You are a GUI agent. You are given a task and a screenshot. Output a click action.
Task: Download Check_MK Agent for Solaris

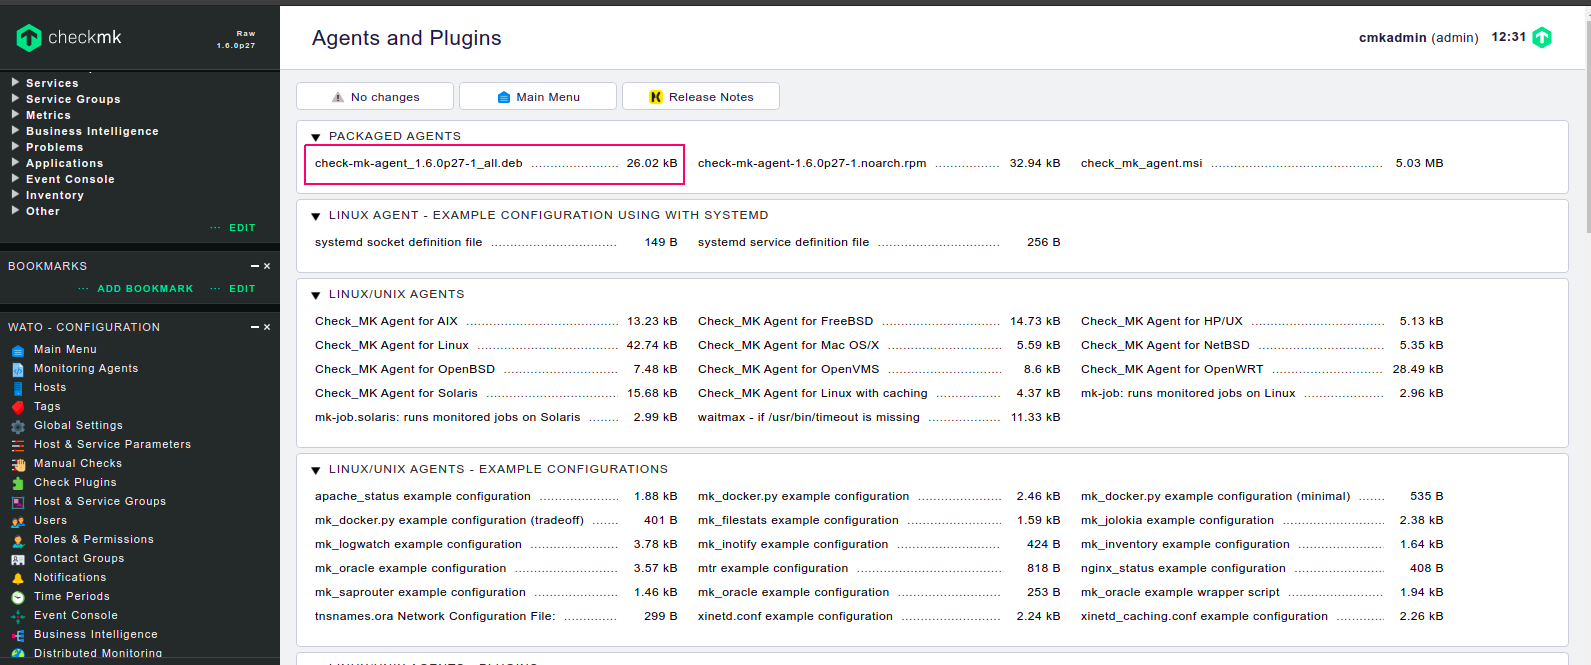[396, 393]
